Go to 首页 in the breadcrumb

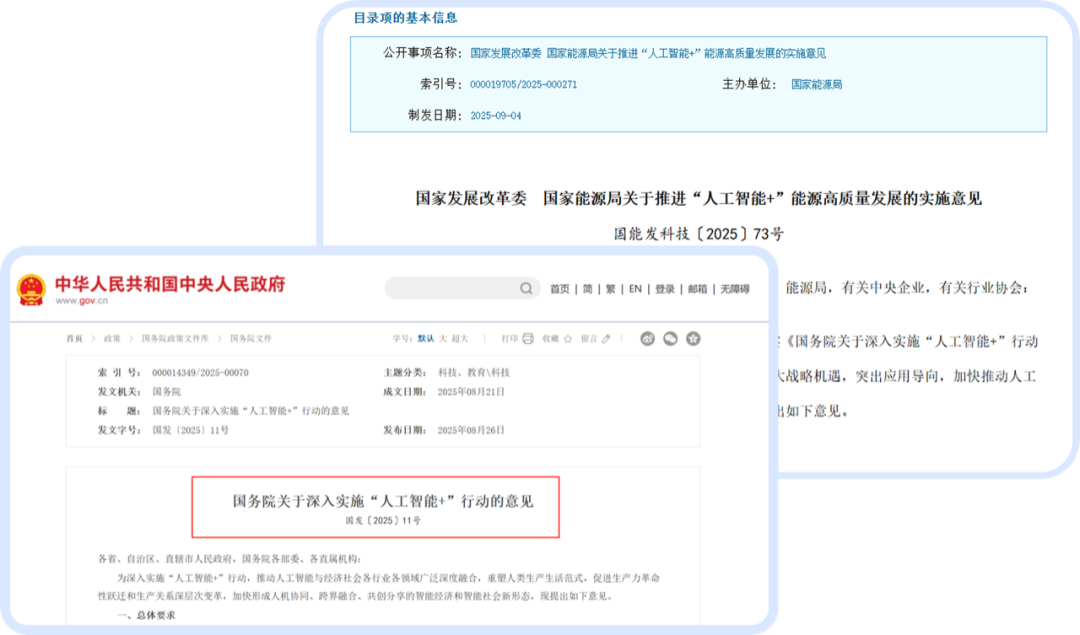point(74,339)
